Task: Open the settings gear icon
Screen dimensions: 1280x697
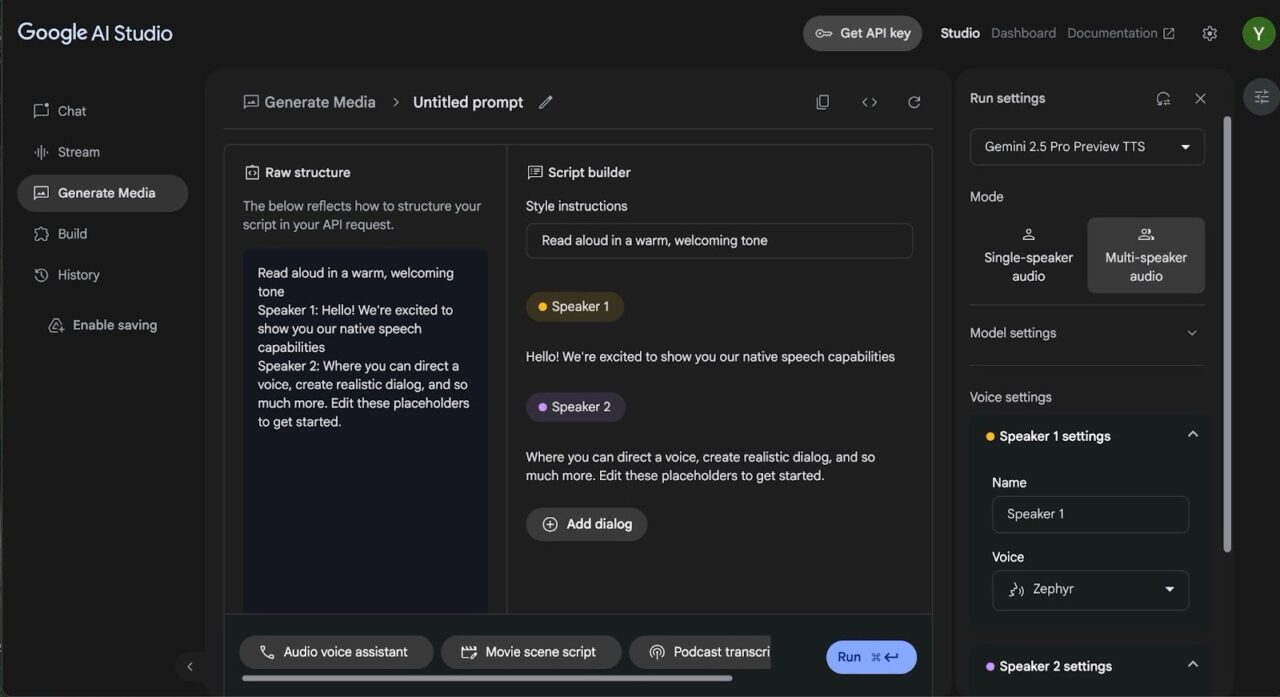Action: [1209, 33]
